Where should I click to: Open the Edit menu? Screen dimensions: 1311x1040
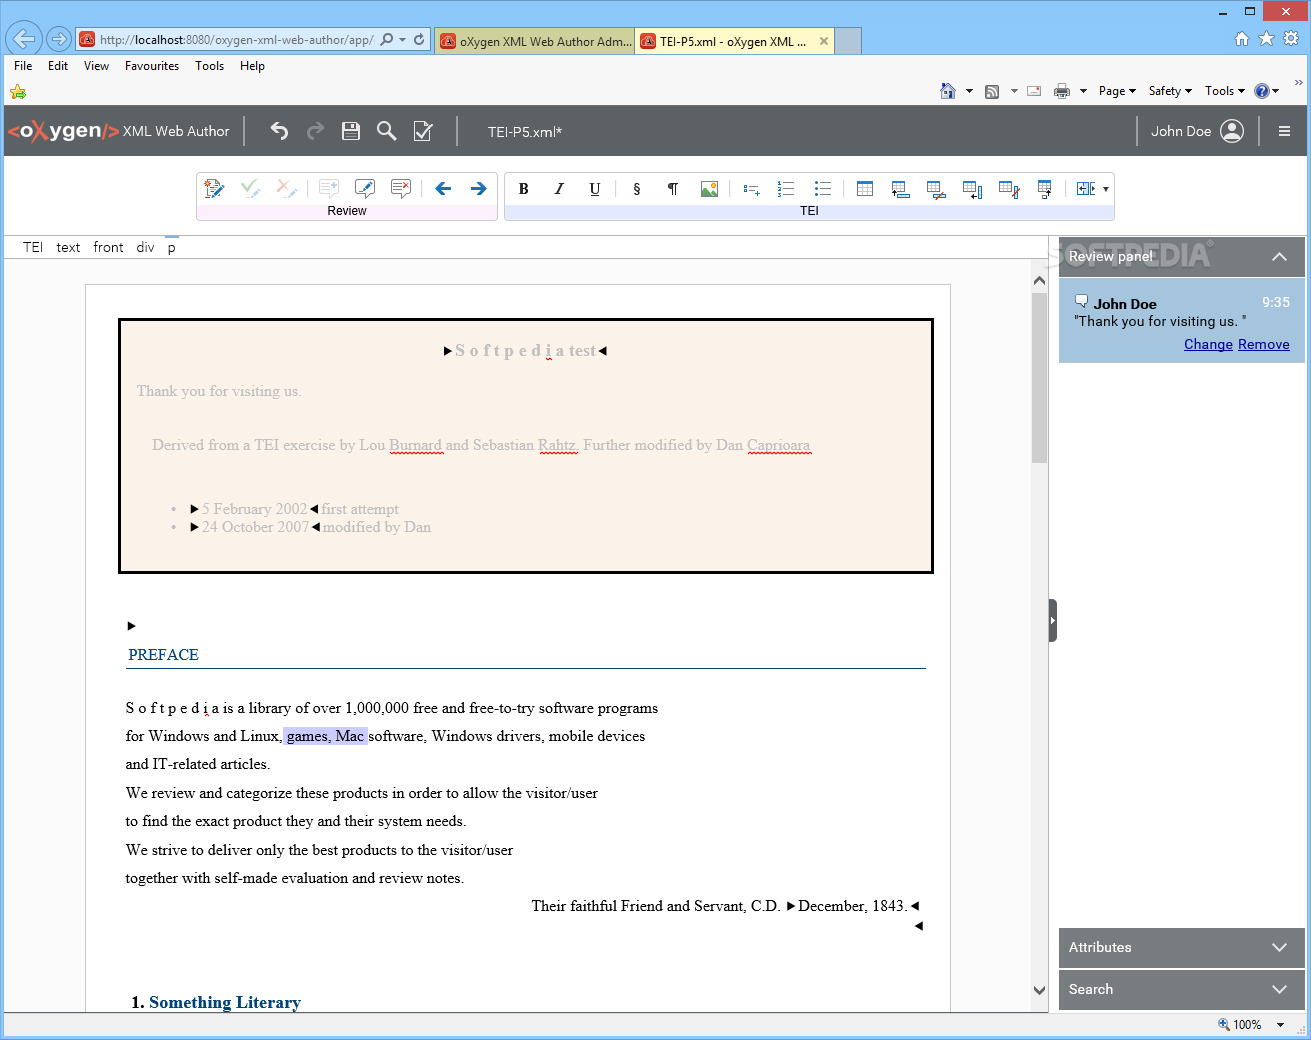coord(58,66)
